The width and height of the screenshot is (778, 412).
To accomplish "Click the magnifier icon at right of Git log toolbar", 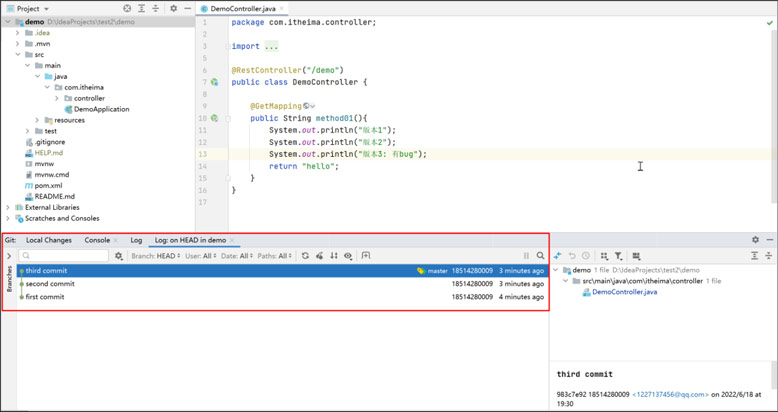I will [x=540, y=256].
